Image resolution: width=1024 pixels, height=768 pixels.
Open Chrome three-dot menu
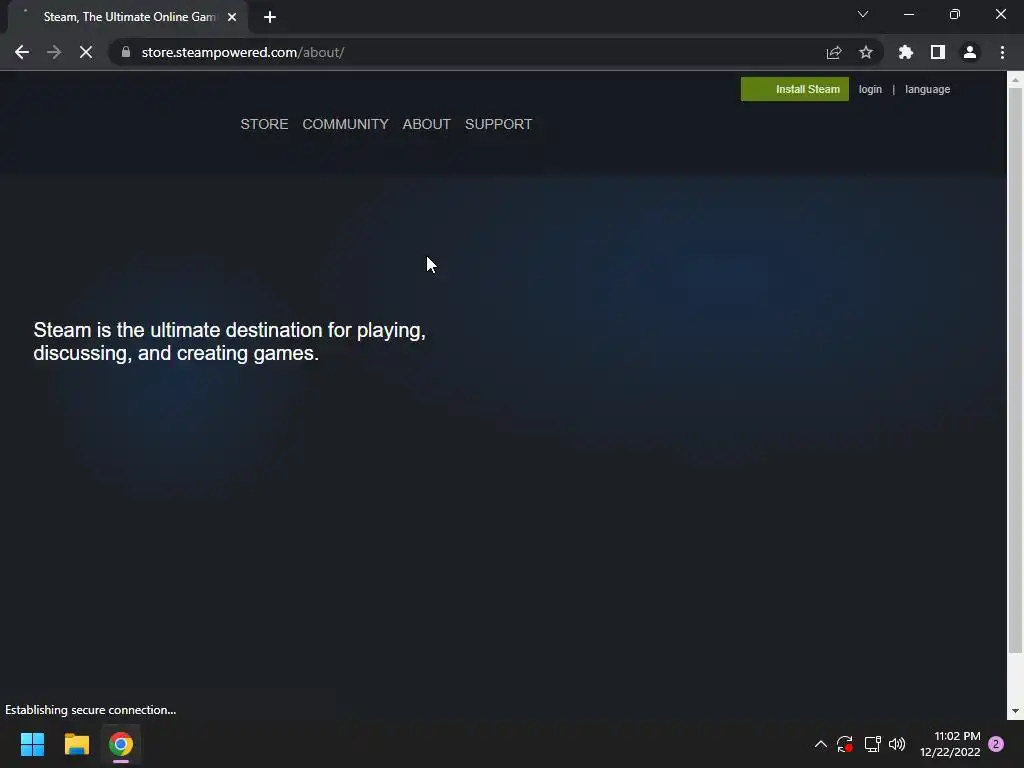(x=1002, y=52)
